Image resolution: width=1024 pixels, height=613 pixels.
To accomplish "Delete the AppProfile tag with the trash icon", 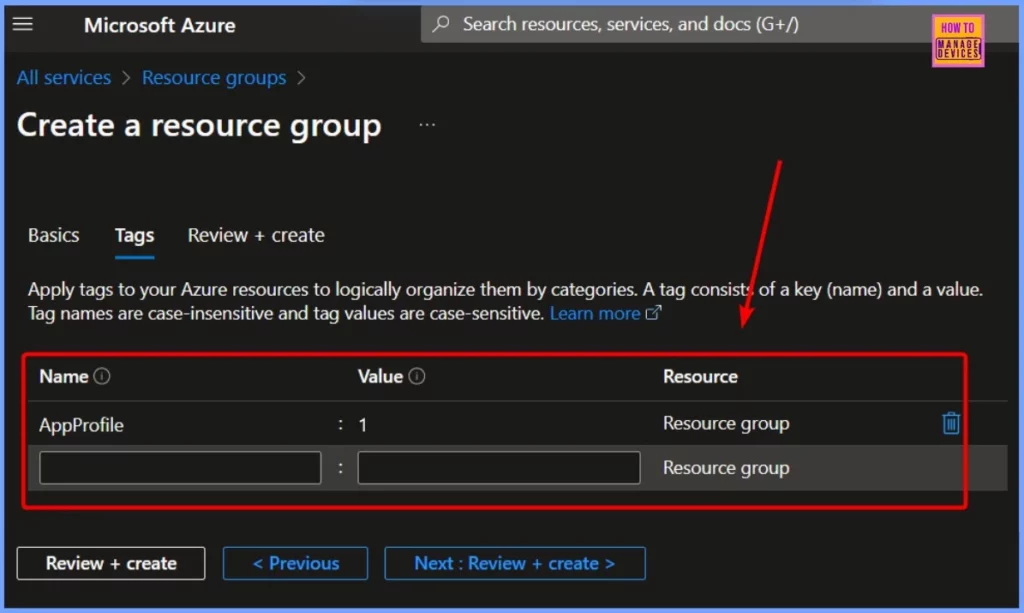I will pyautogui.click(x=951, y=423).
